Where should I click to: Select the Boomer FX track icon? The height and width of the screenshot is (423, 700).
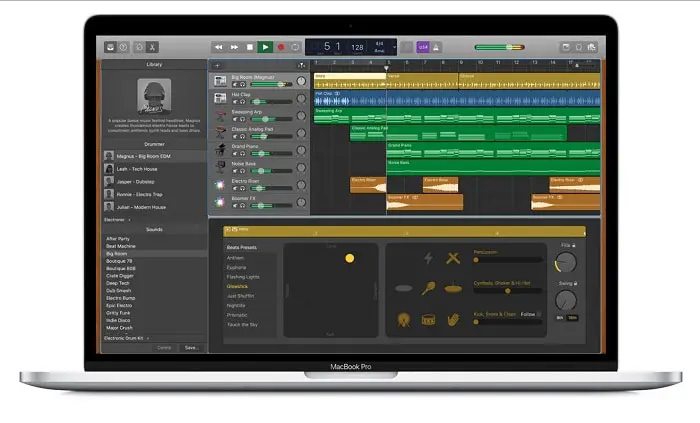220,202
